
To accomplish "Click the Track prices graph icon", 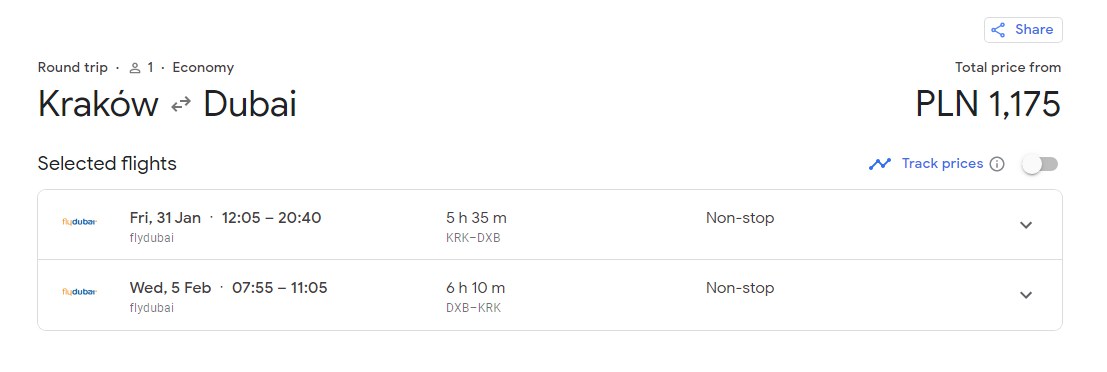I will (x=880, y=164).
